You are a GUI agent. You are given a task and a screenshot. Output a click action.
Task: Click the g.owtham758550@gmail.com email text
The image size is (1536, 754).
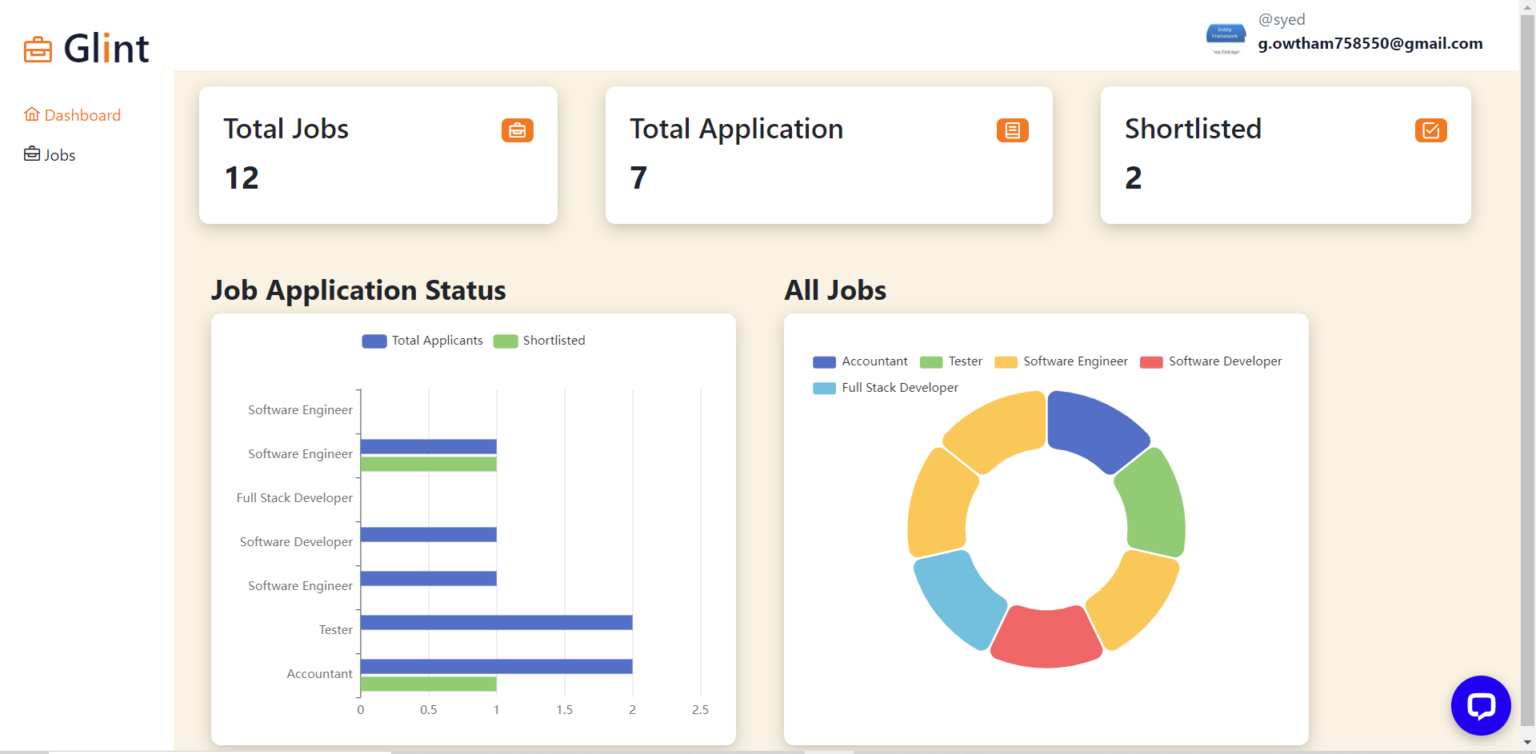coord(1370,43)
